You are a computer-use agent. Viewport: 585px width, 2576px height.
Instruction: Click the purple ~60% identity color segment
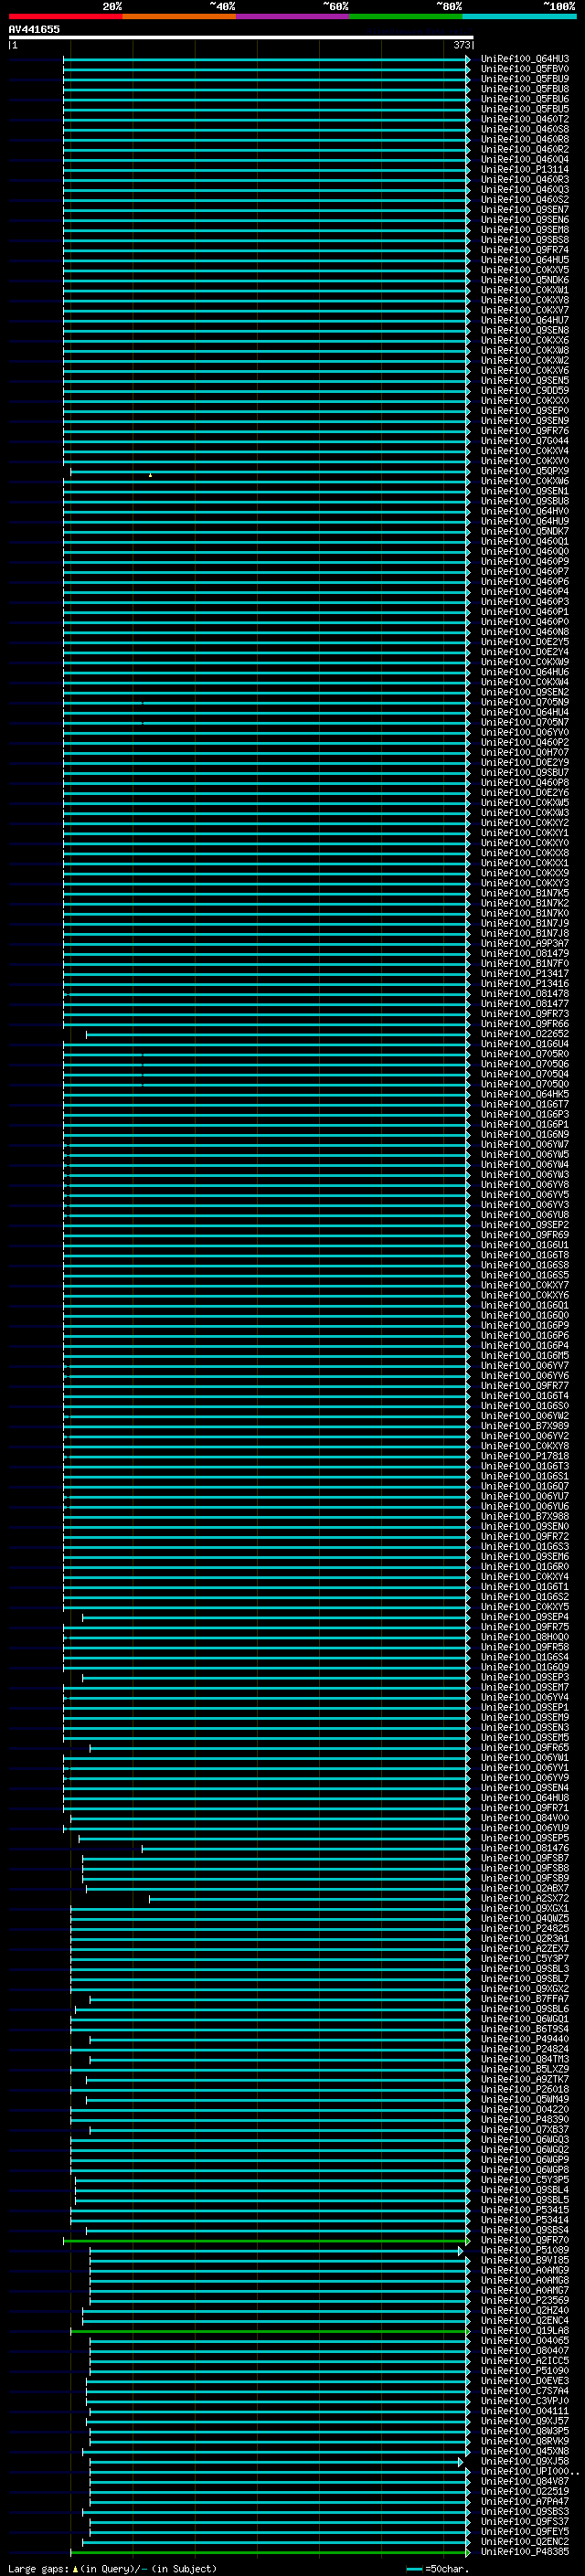click(292, 17)
